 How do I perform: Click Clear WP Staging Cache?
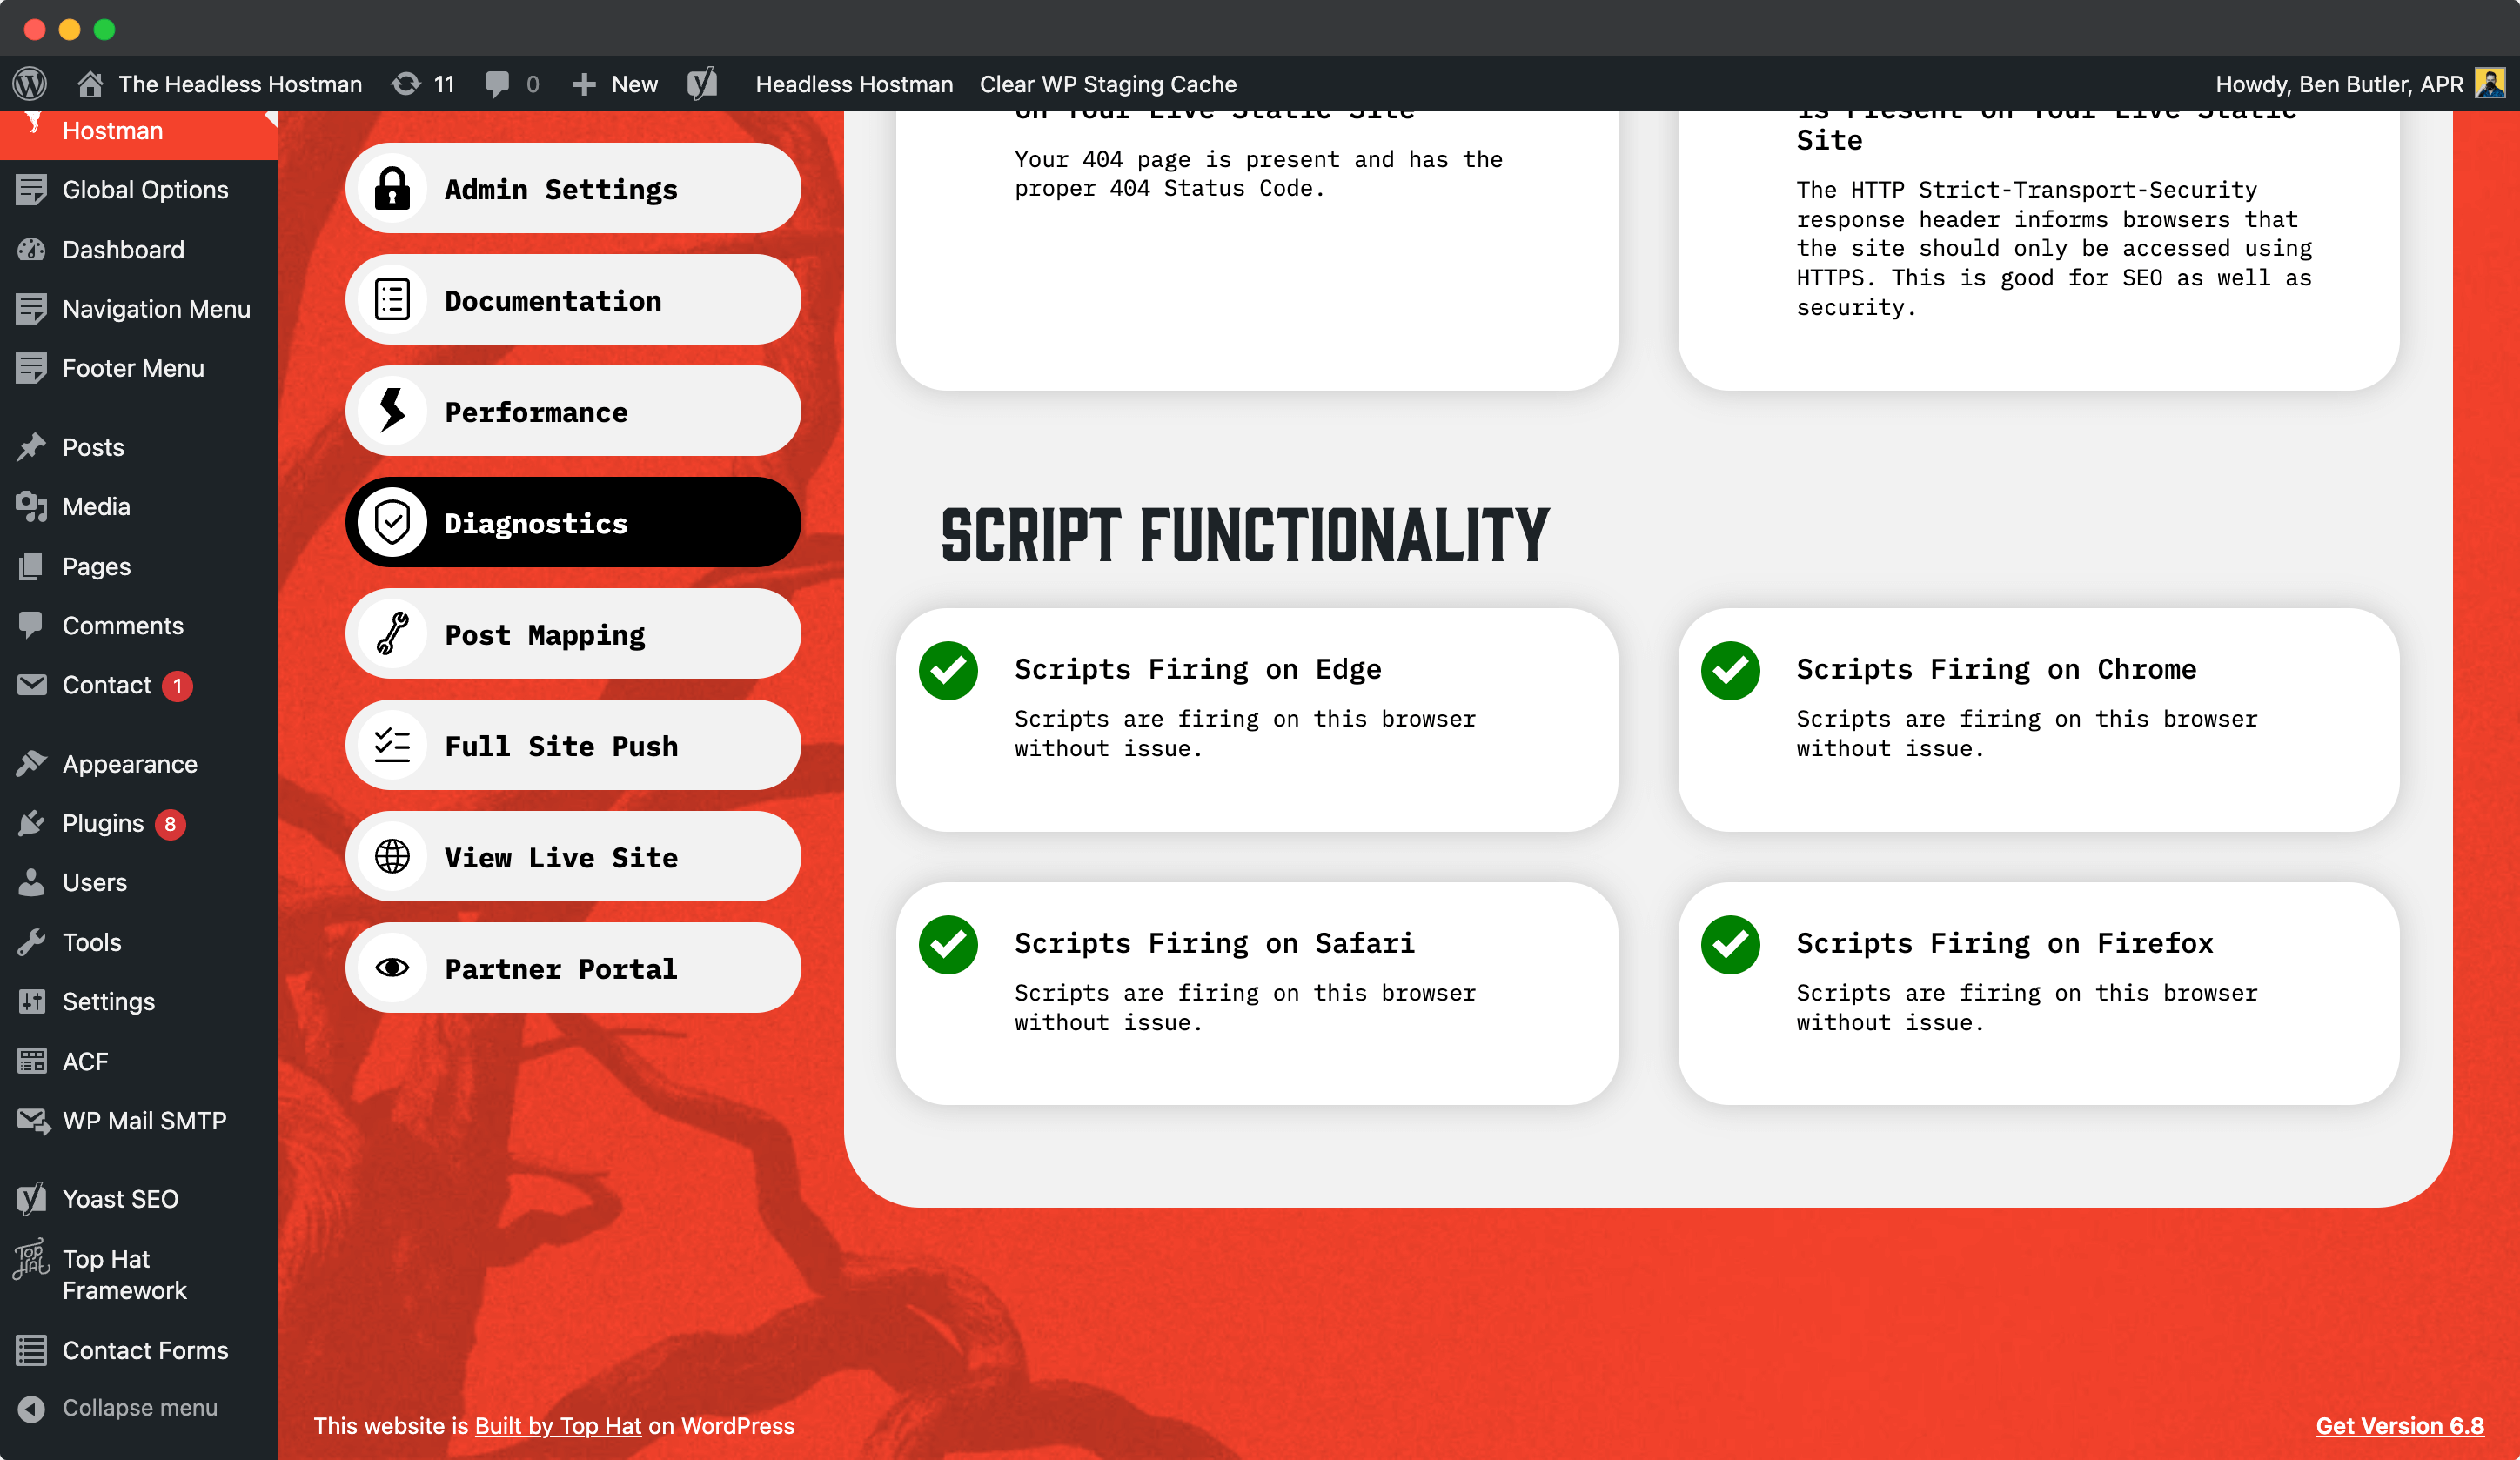(x=1107, y=84)
